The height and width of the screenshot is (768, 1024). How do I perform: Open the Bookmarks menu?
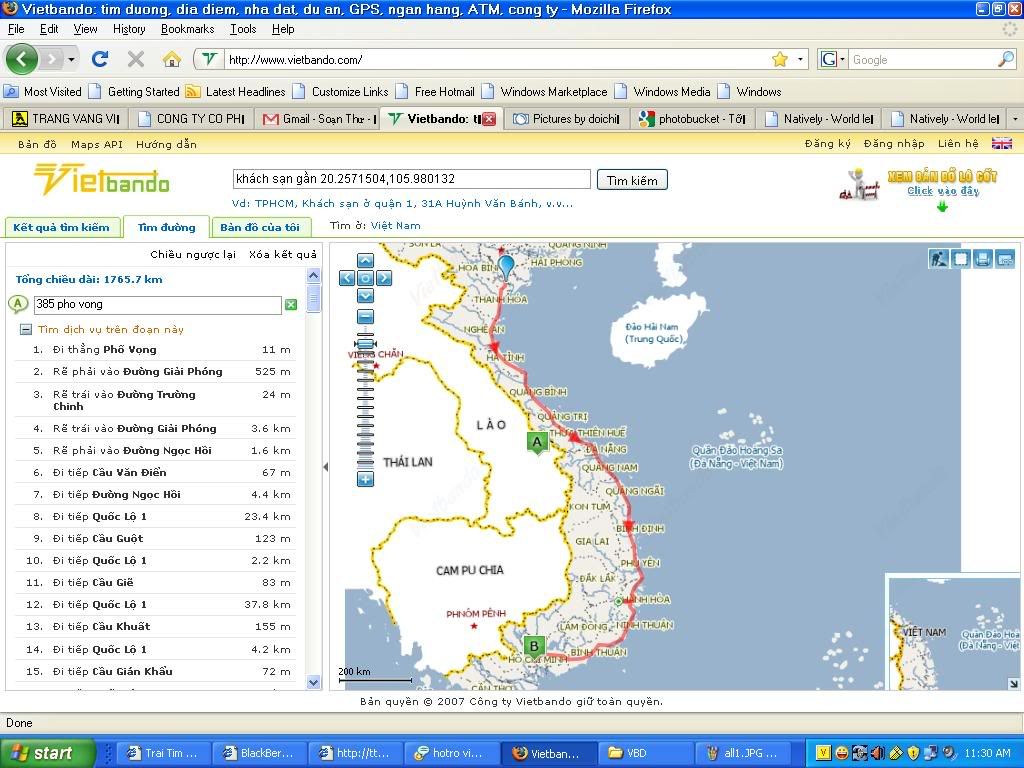(187, 29)
